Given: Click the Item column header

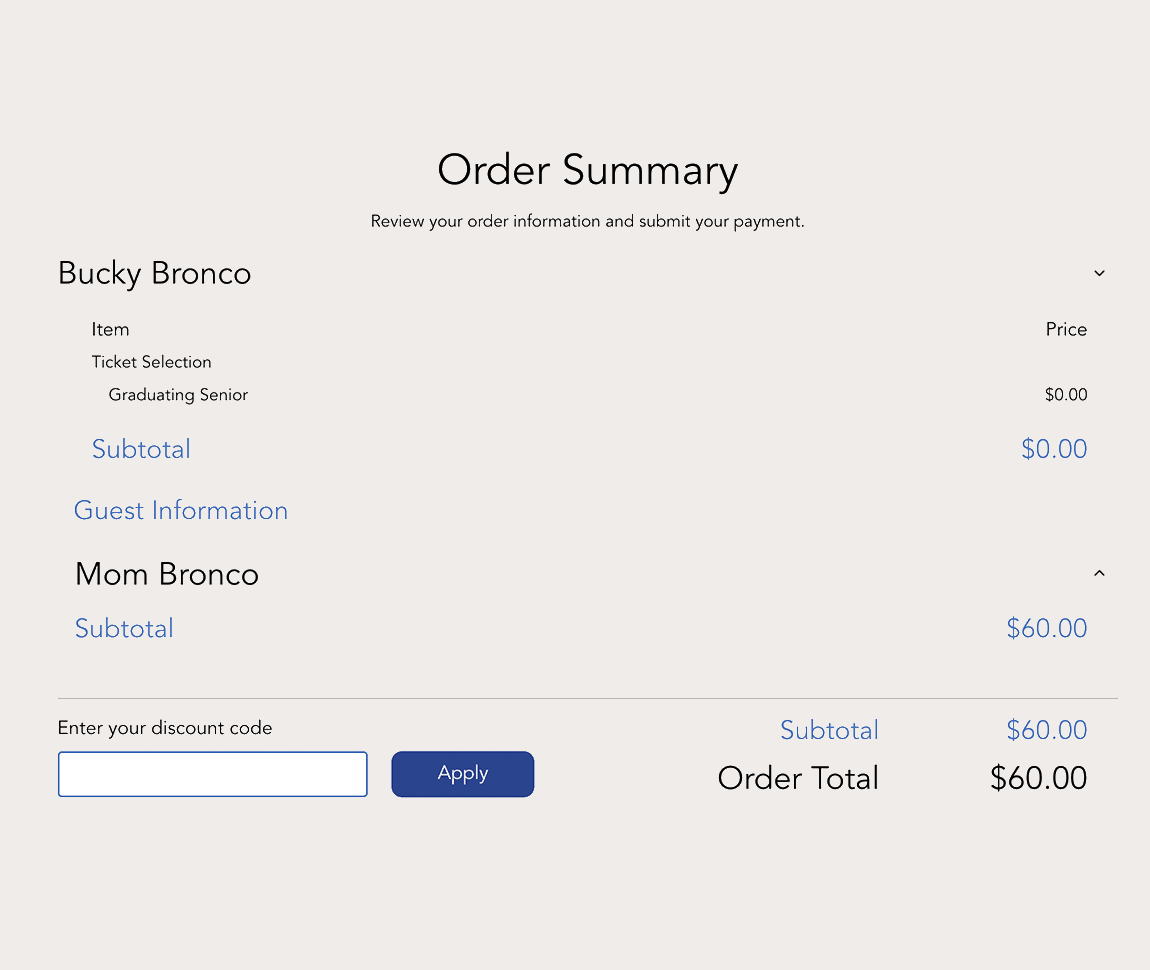Looking at the screenshot, I should 110,329.
